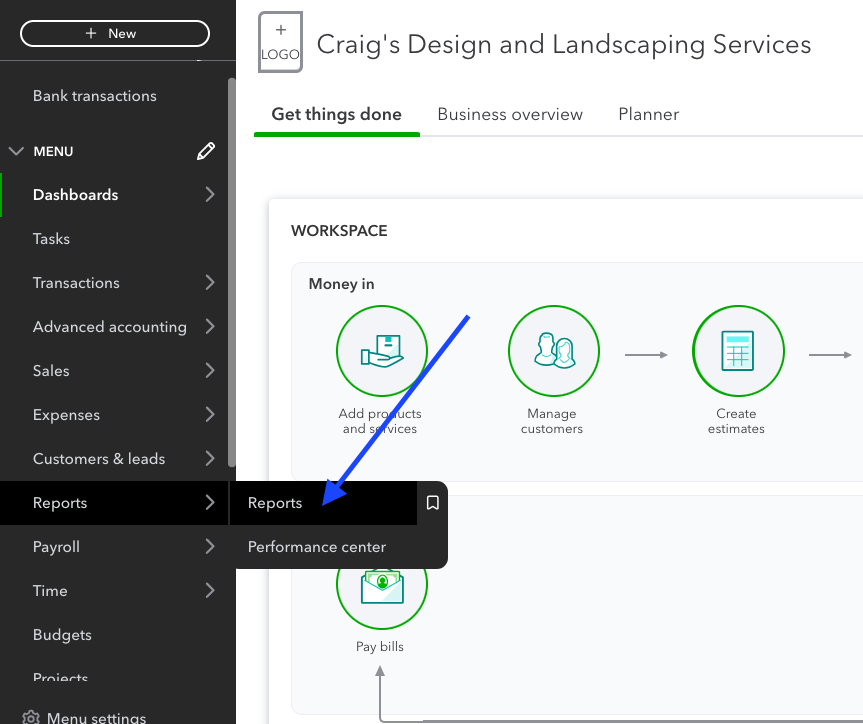Viewport: 863px width, 724px height.
Task: Click the pencil icon to edit menu
Action: (x=206, y=151)
